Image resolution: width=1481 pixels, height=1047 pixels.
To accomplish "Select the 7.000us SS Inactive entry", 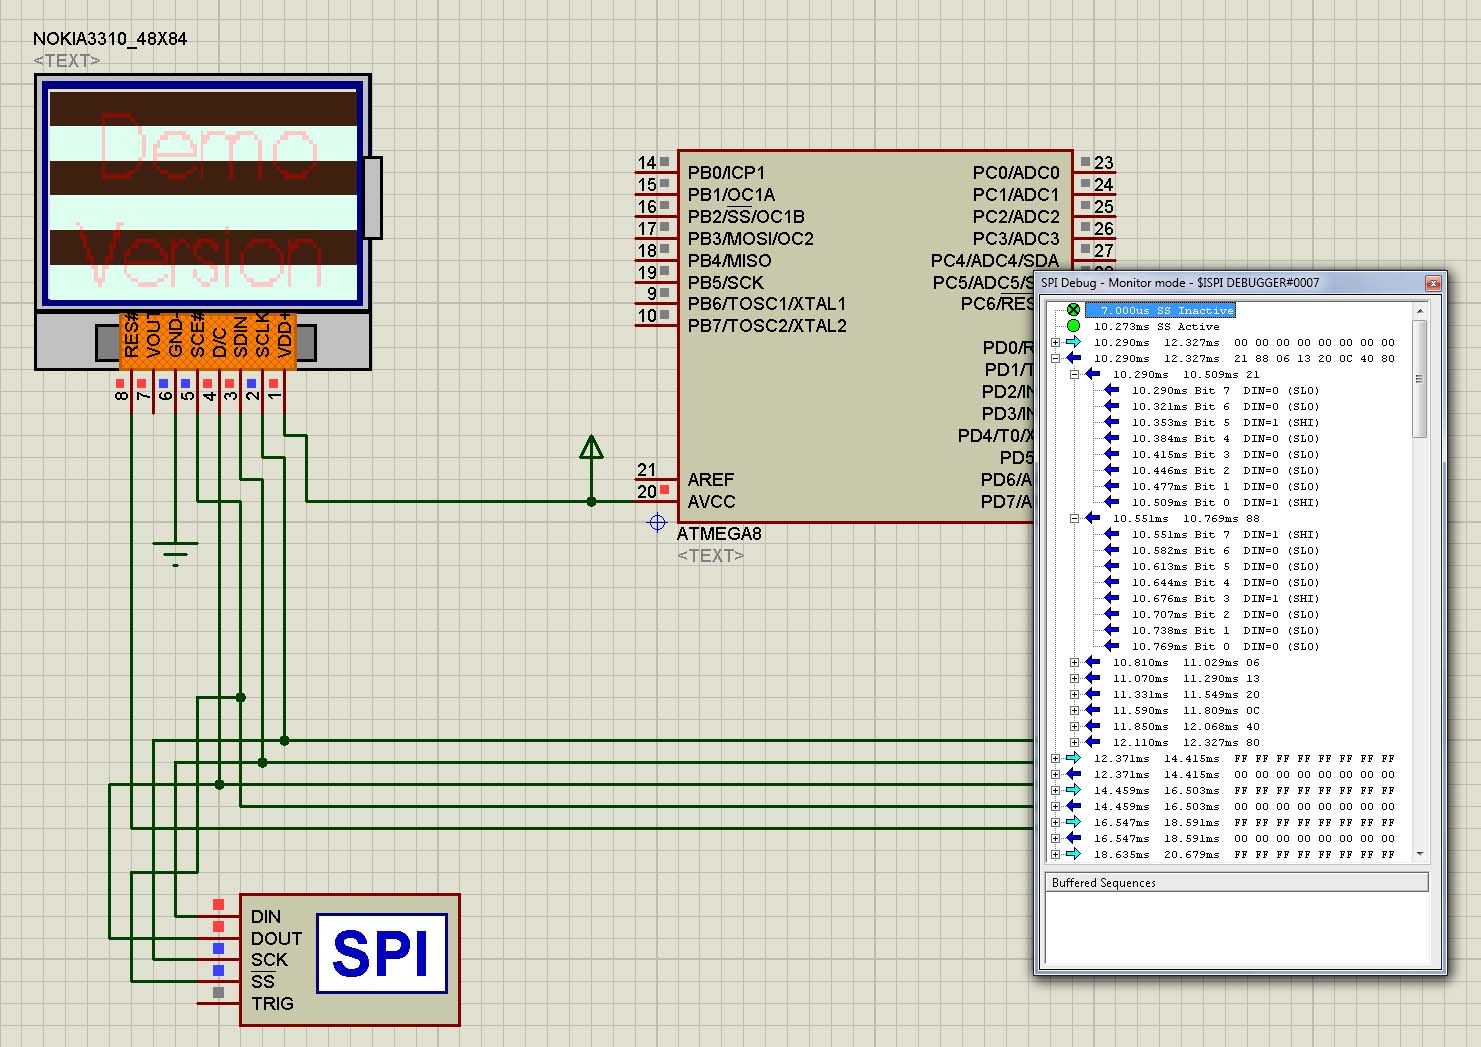I will [1160, 310].
